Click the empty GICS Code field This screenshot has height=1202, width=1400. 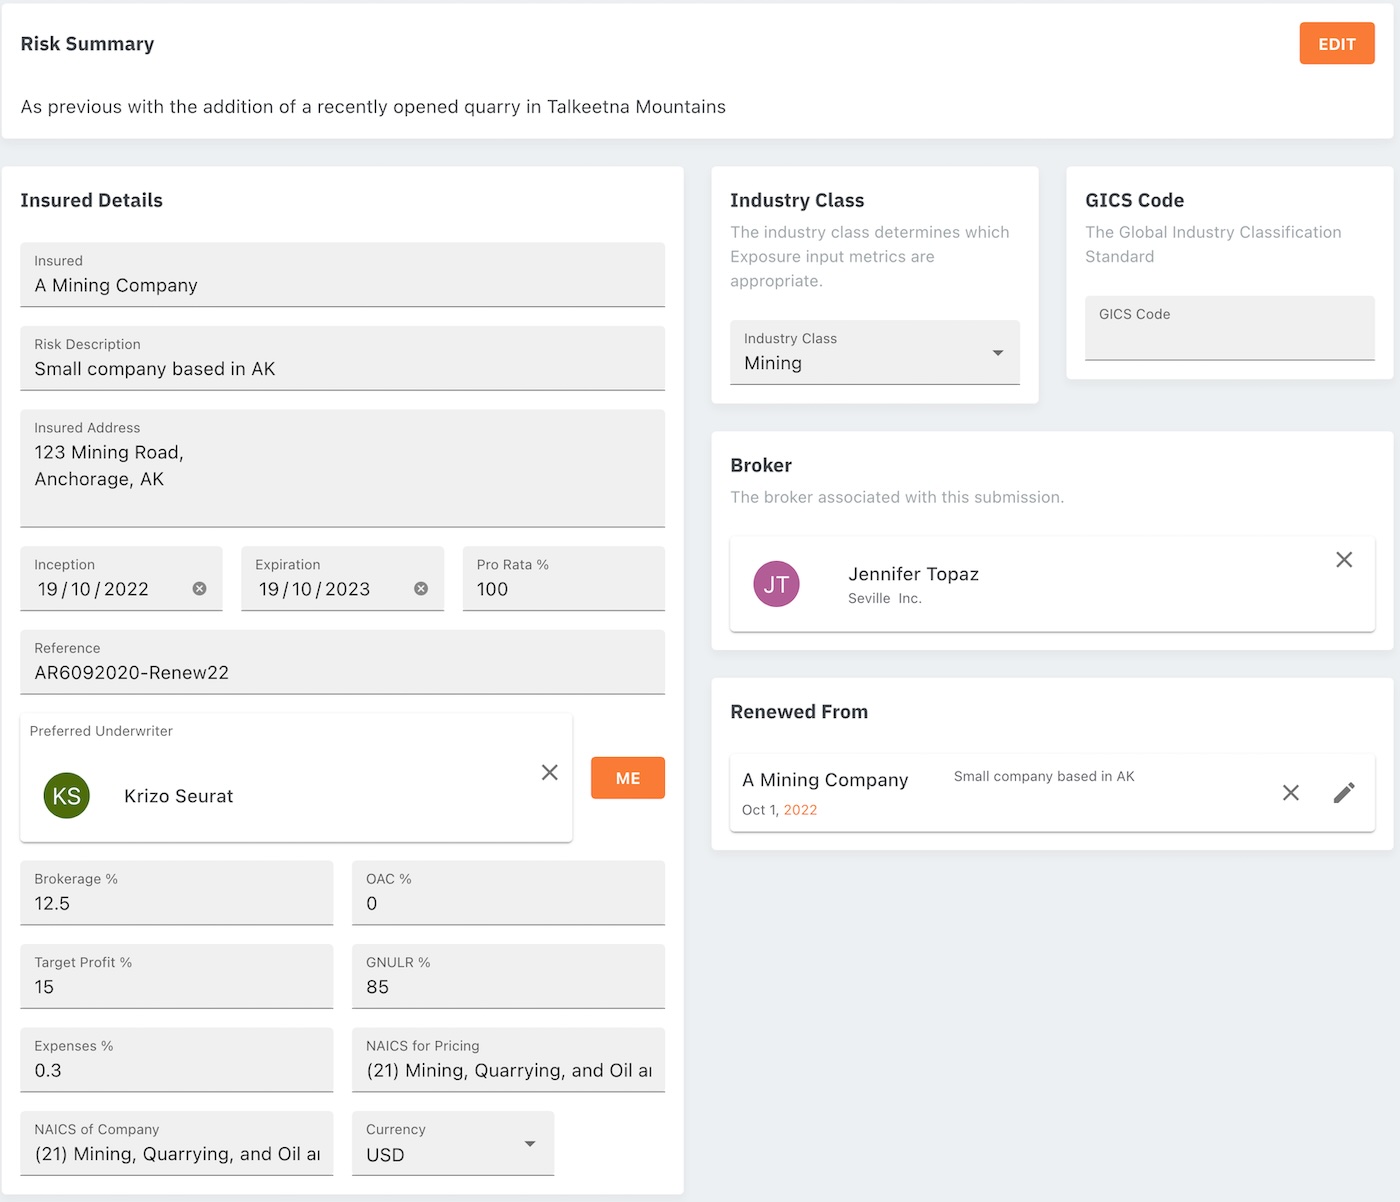pyautogui.click(x=1230, y=328)
